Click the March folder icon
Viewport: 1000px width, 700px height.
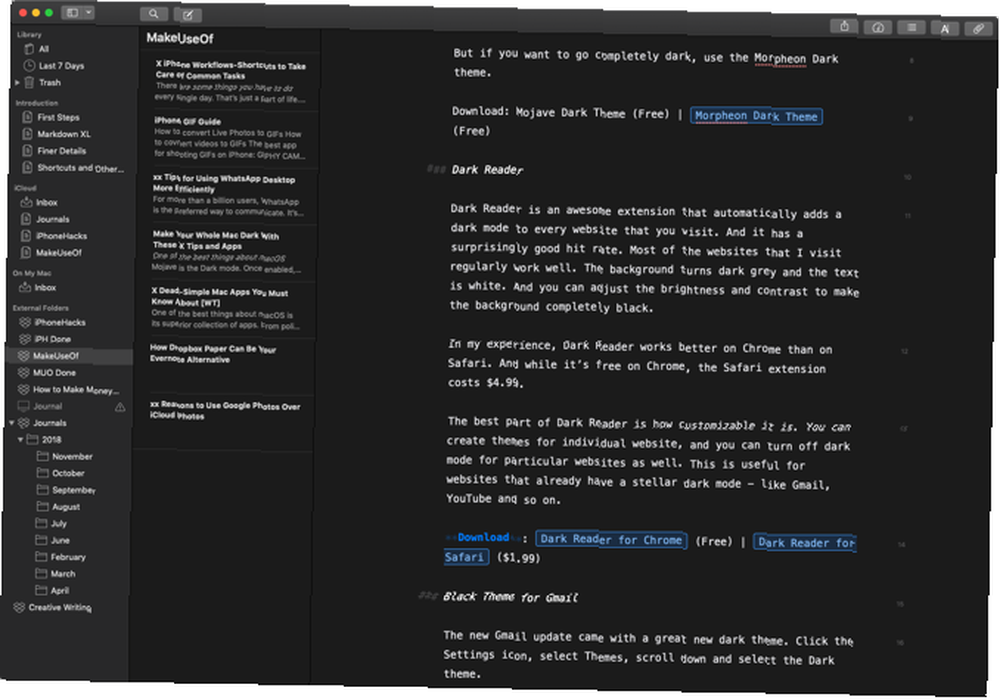point(41,573)
